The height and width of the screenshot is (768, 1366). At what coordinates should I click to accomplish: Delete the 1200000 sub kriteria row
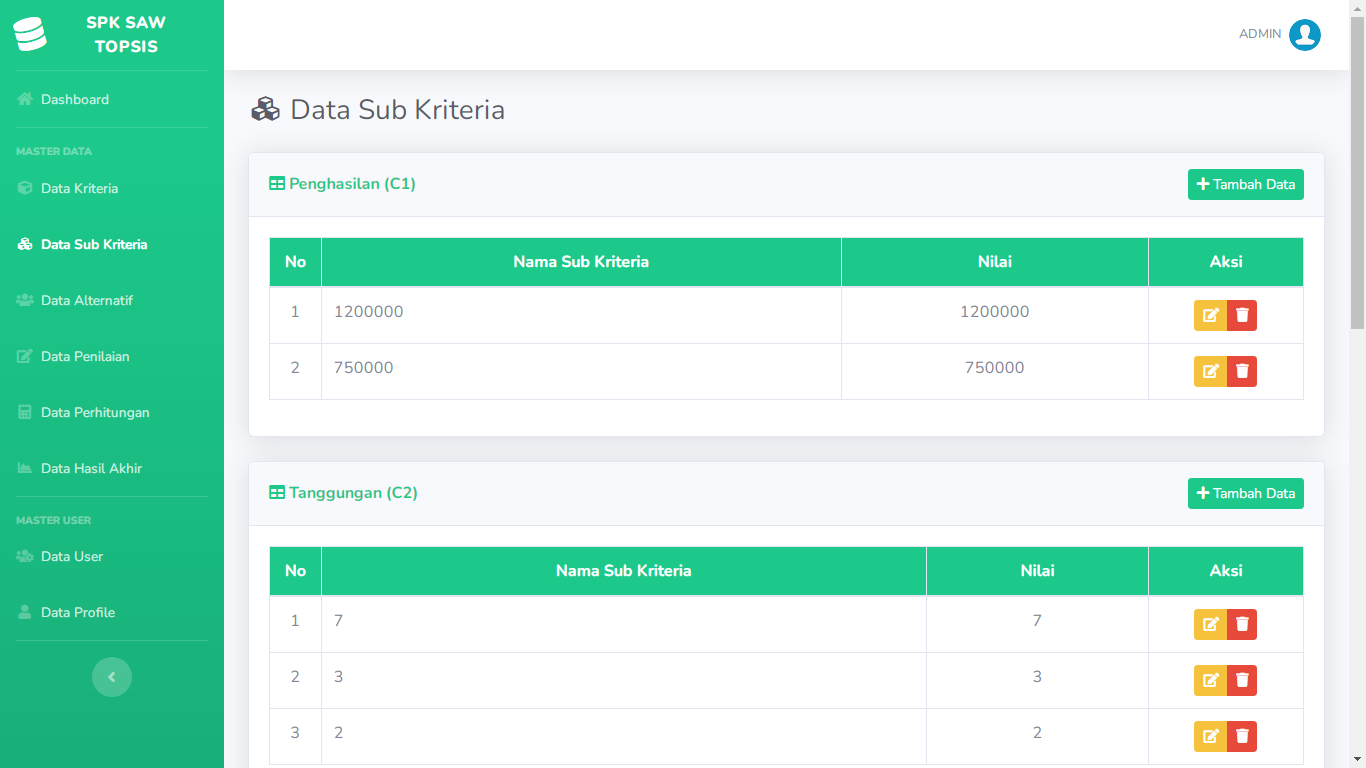pyautogui.click(x=1242, y=315)
